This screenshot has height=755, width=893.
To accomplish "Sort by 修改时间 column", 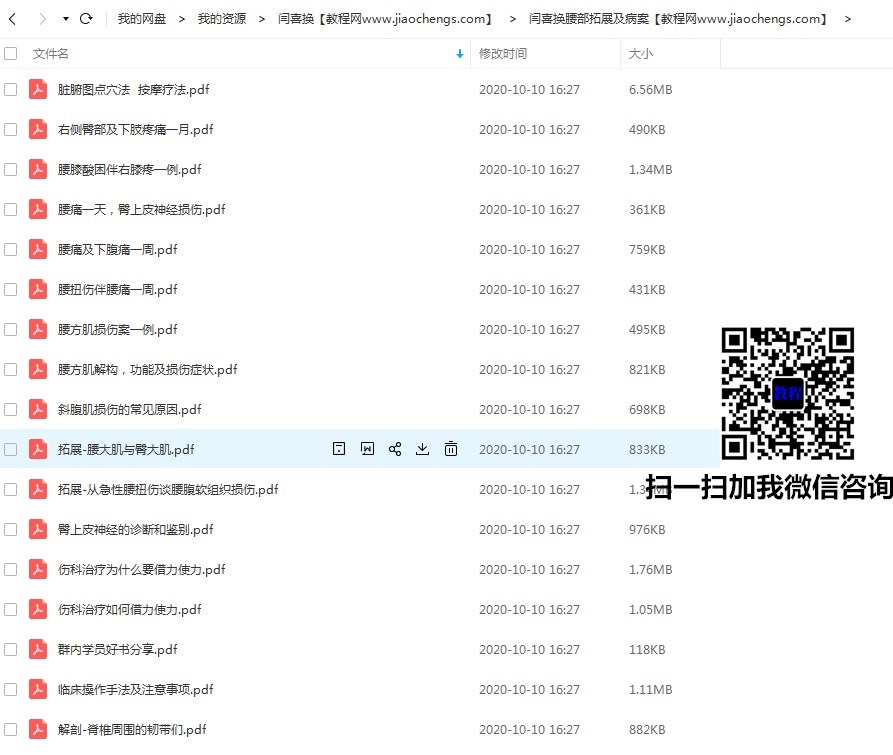I will (x=503, y=54).
